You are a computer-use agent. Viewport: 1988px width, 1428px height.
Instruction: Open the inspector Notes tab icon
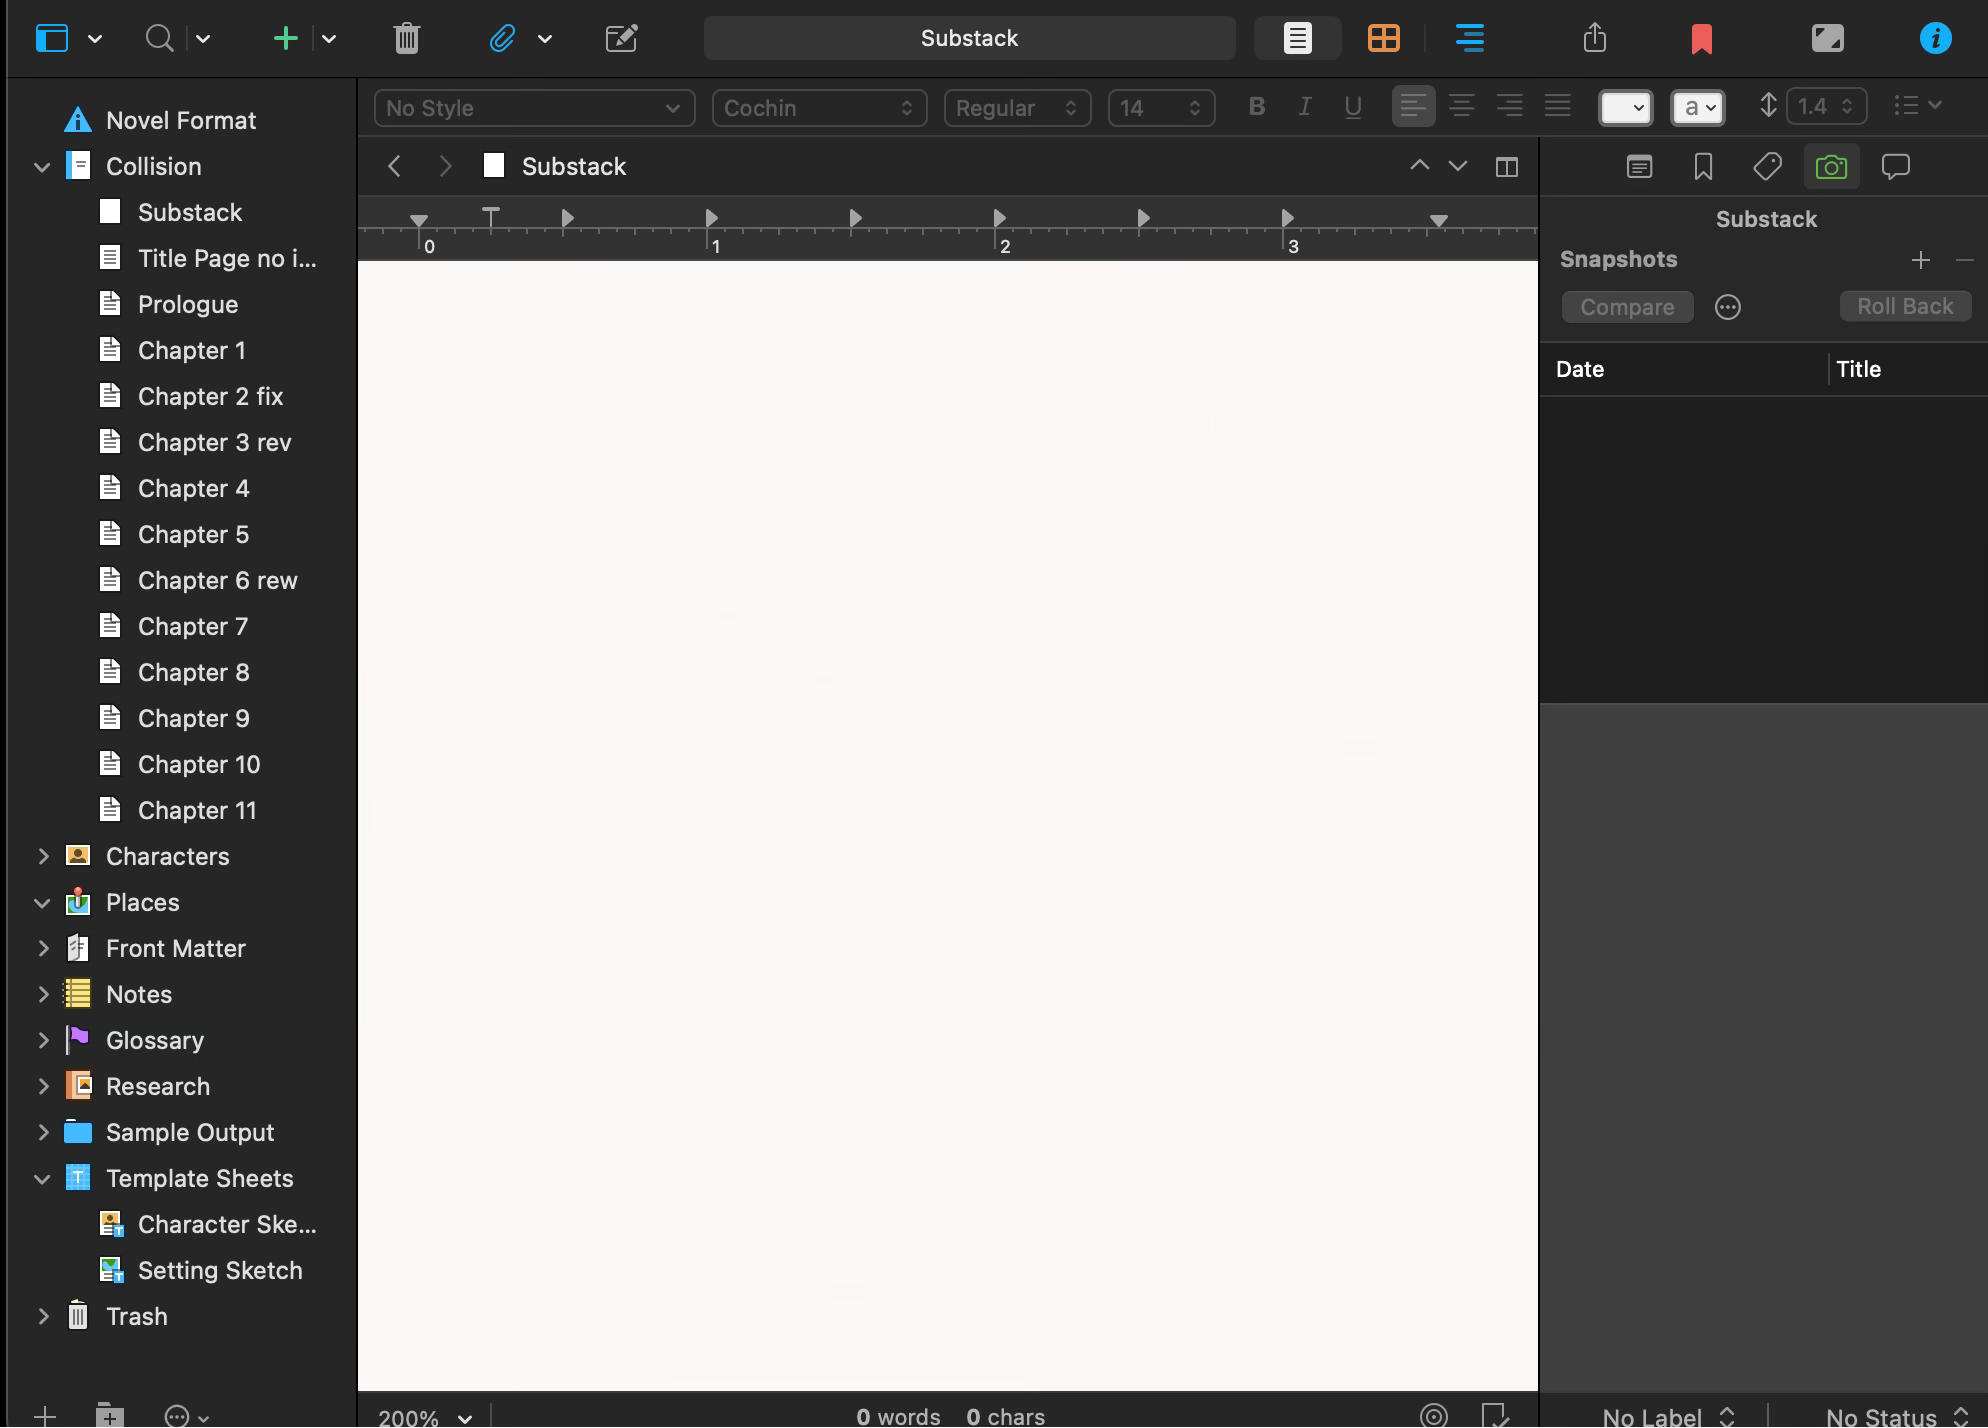pyautogui.click(x=1639, y=167)
